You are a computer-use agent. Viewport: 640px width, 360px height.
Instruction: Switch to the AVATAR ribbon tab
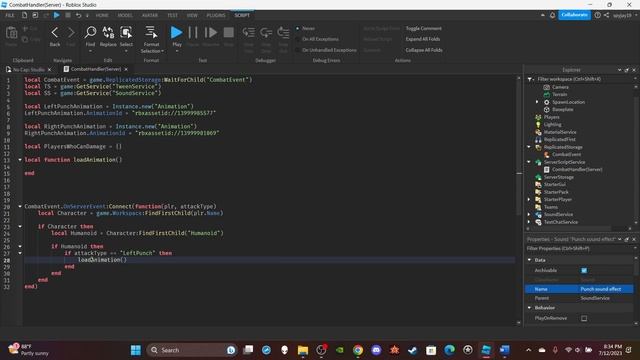pyautogui.click(x=150, y=15)
